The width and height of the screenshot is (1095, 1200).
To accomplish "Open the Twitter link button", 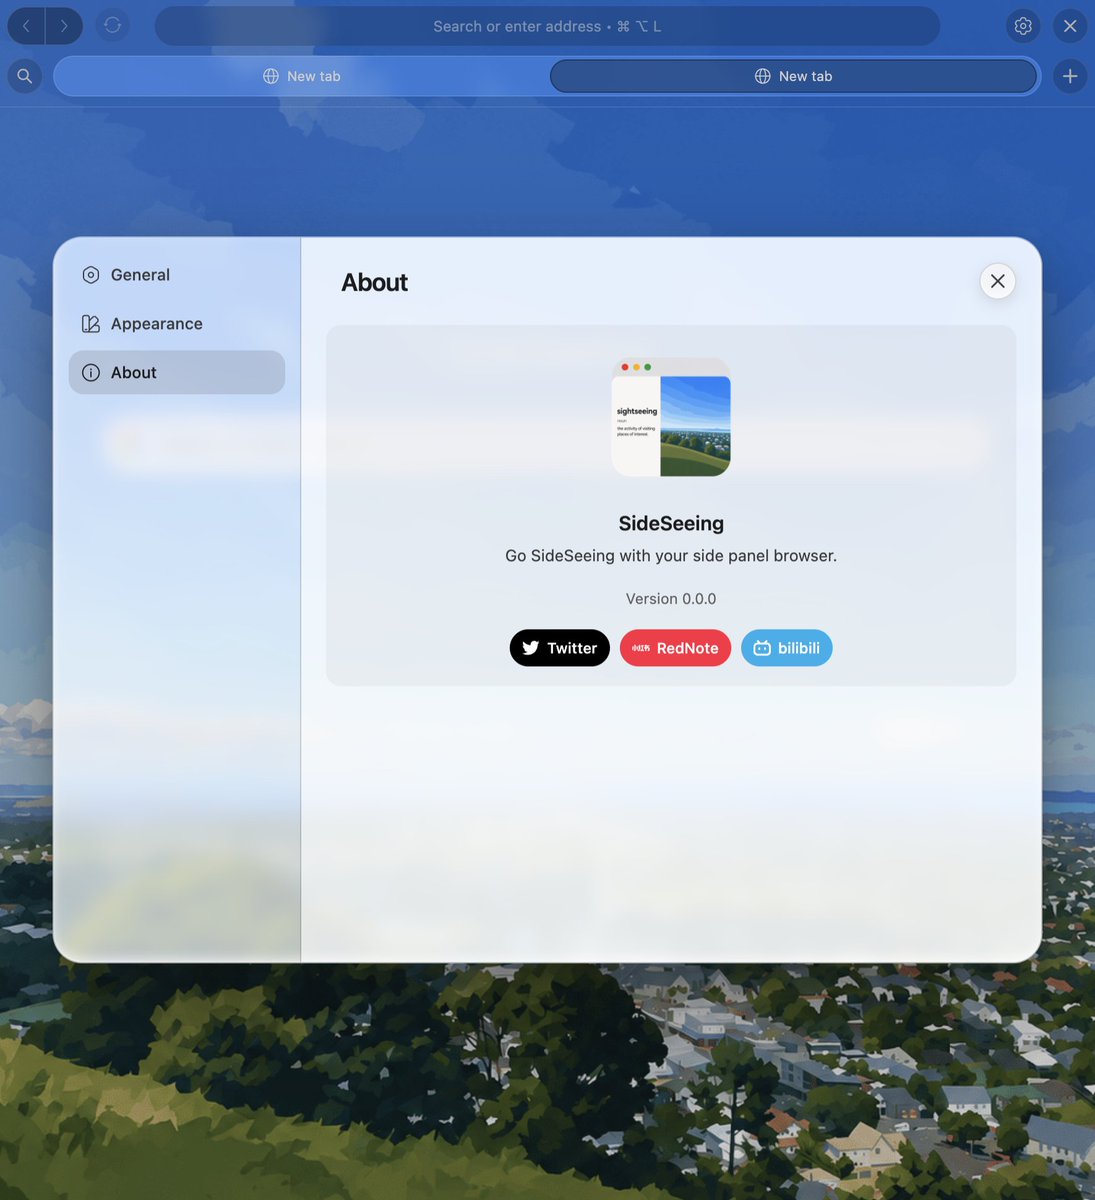I will tap(560, 648).
